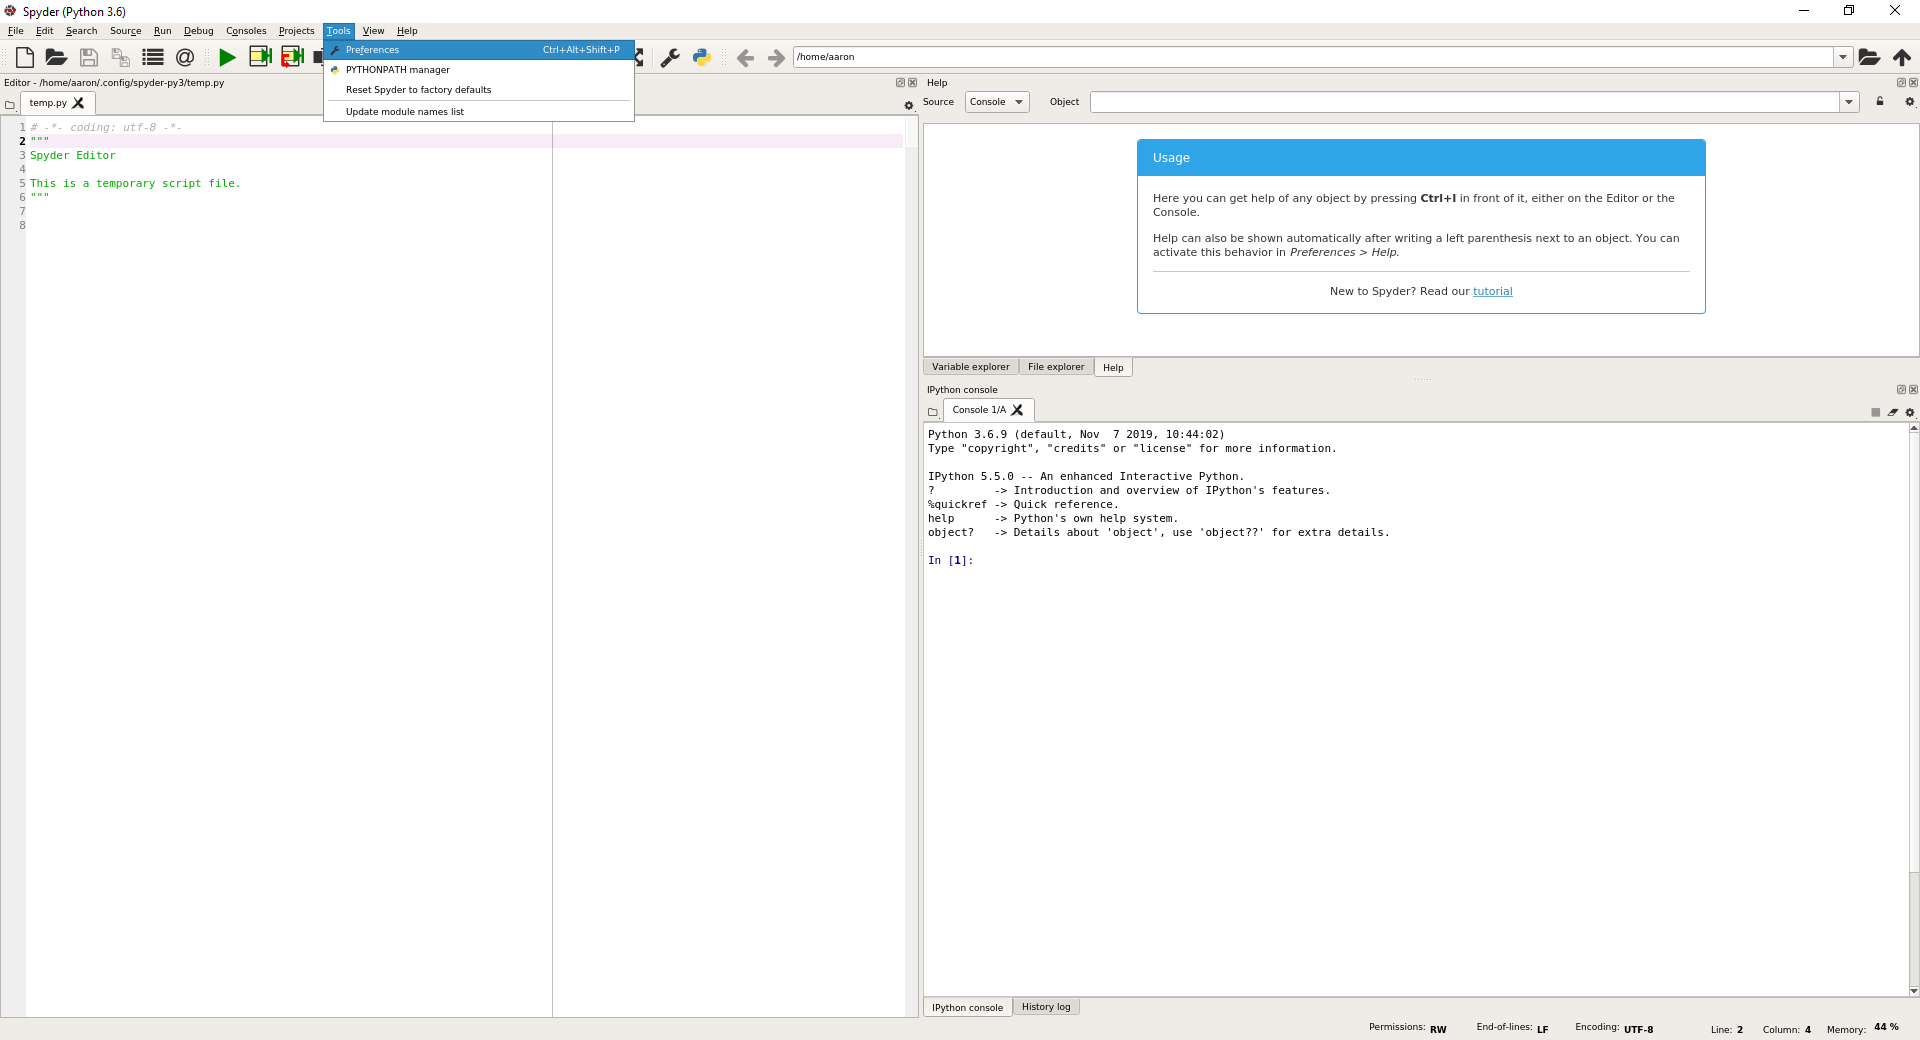Select the IPython console bottom tab
The image size is (1920, 1040).
[968, 1008]
